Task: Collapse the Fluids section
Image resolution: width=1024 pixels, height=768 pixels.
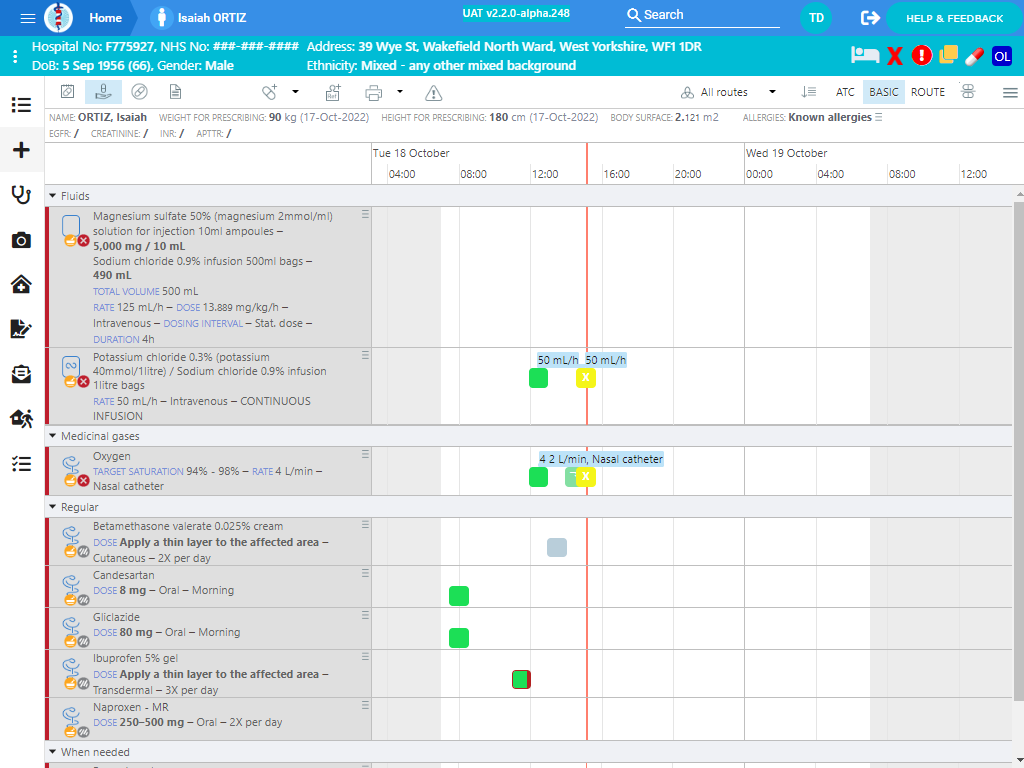Action: click(x=52, y=196)
